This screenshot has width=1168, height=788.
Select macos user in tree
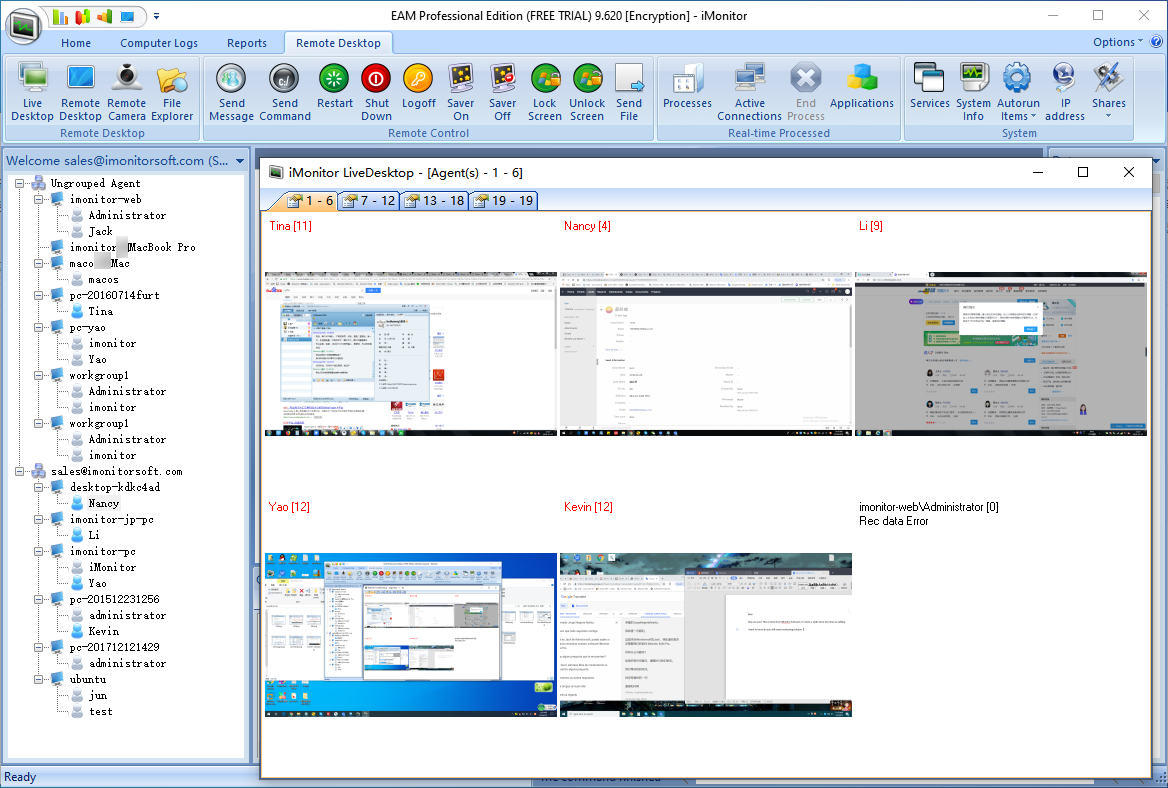[x=103, y=279]
